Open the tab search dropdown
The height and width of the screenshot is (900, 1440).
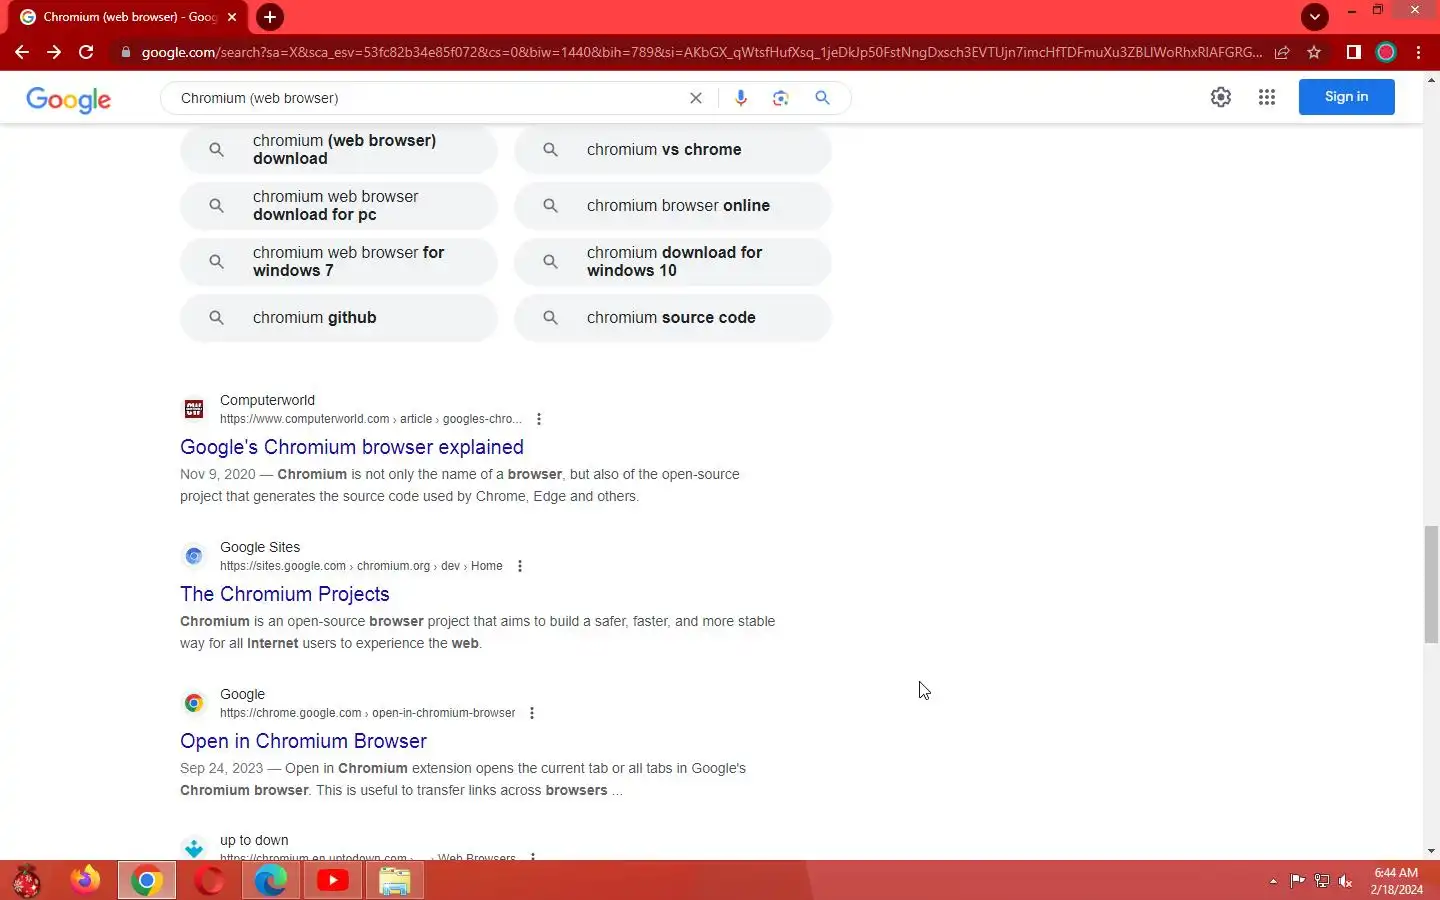click(x=1315, y=17)
